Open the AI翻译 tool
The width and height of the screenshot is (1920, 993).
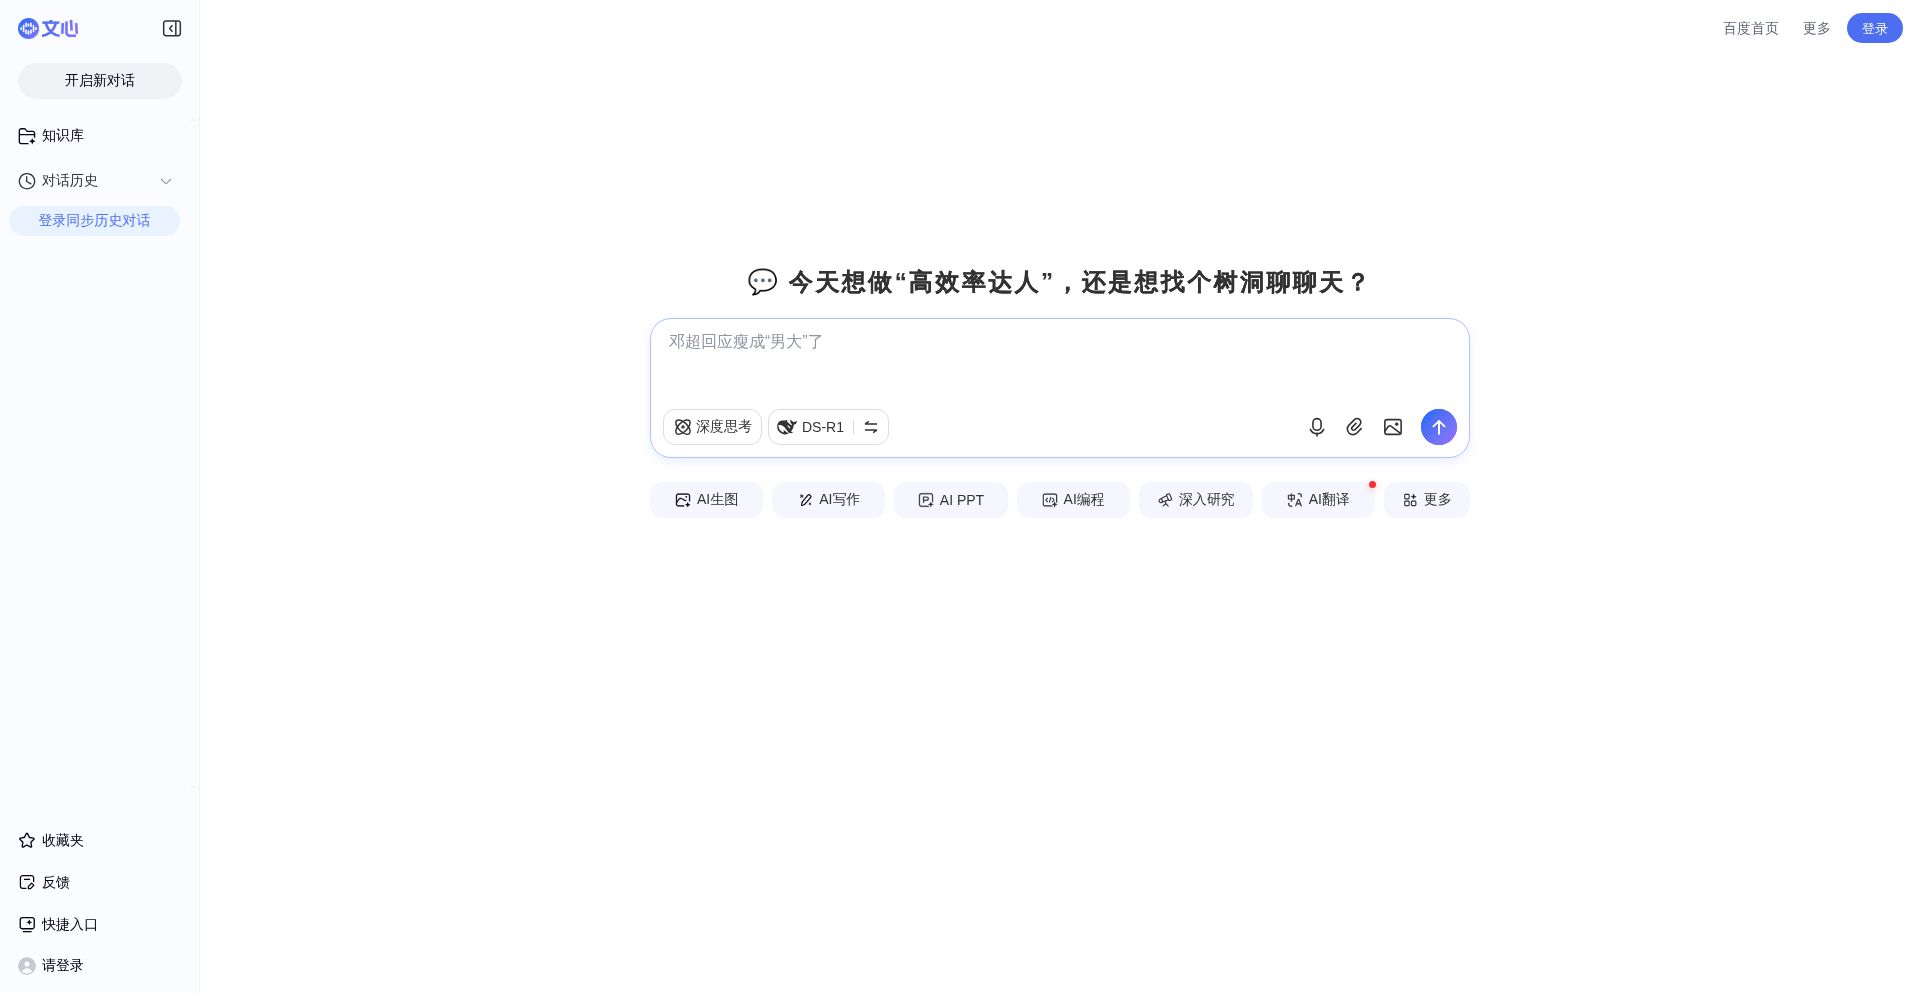[1318, 500]
